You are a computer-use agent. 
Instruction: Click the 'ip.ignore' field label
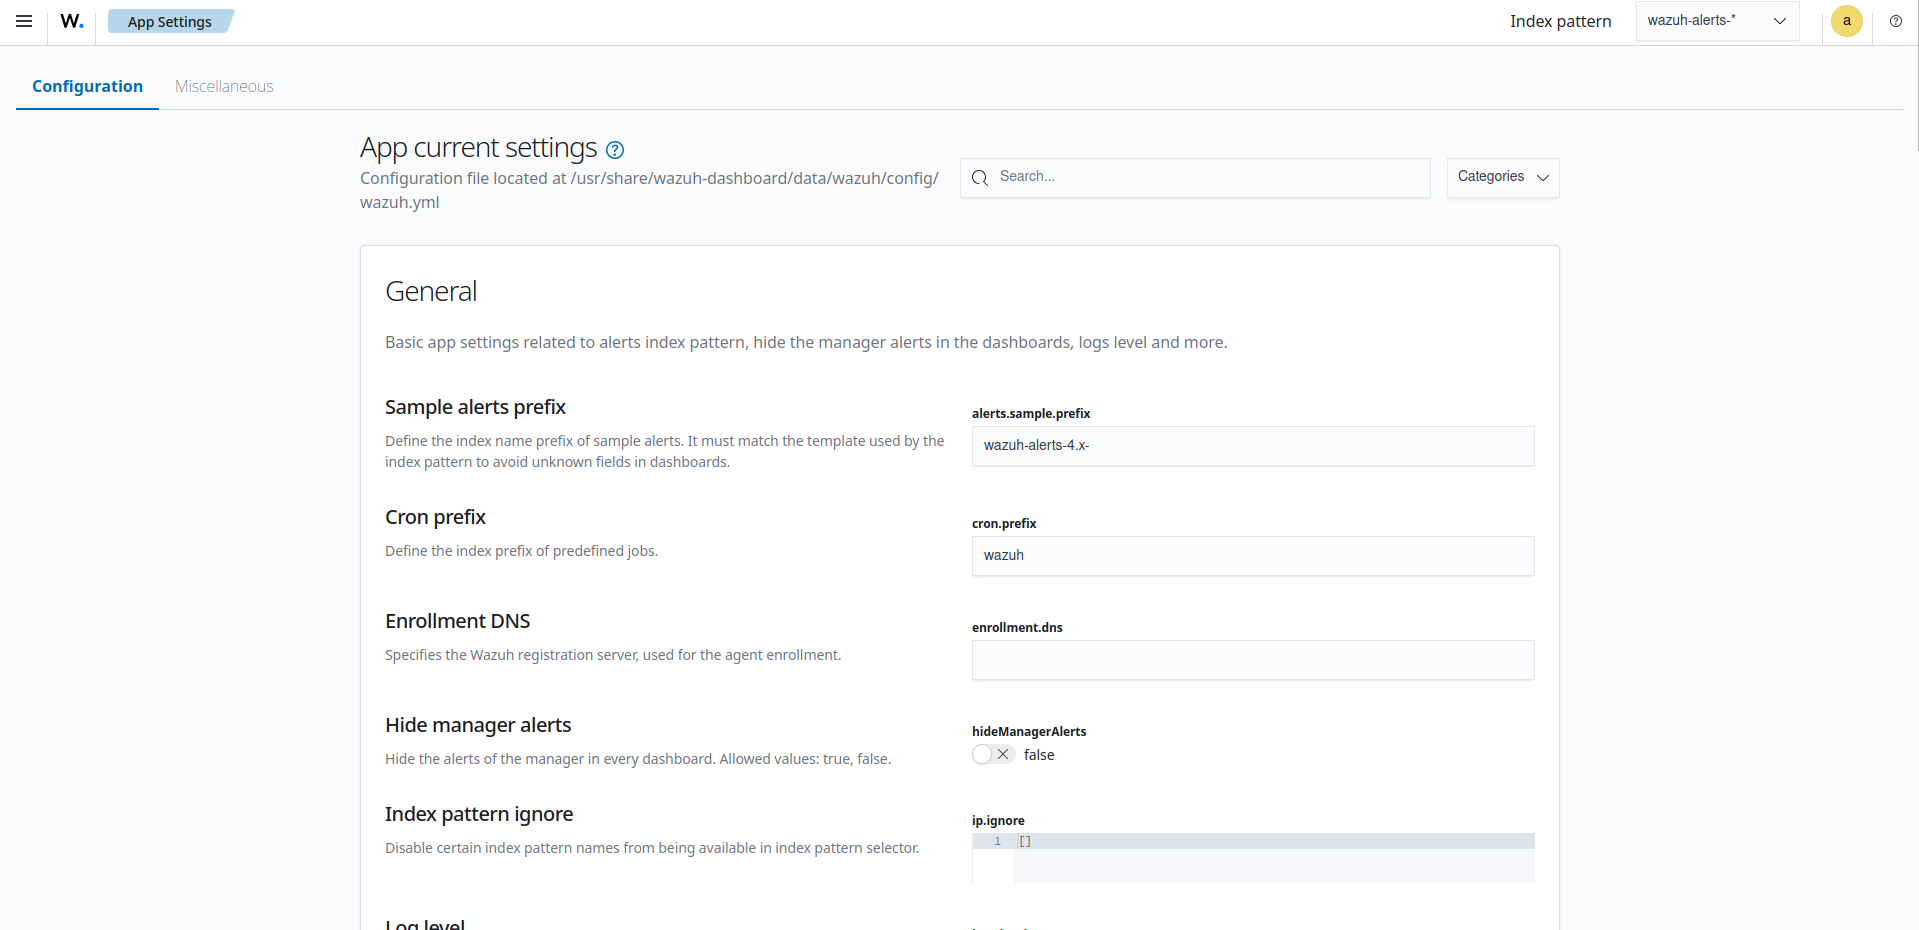998,820
